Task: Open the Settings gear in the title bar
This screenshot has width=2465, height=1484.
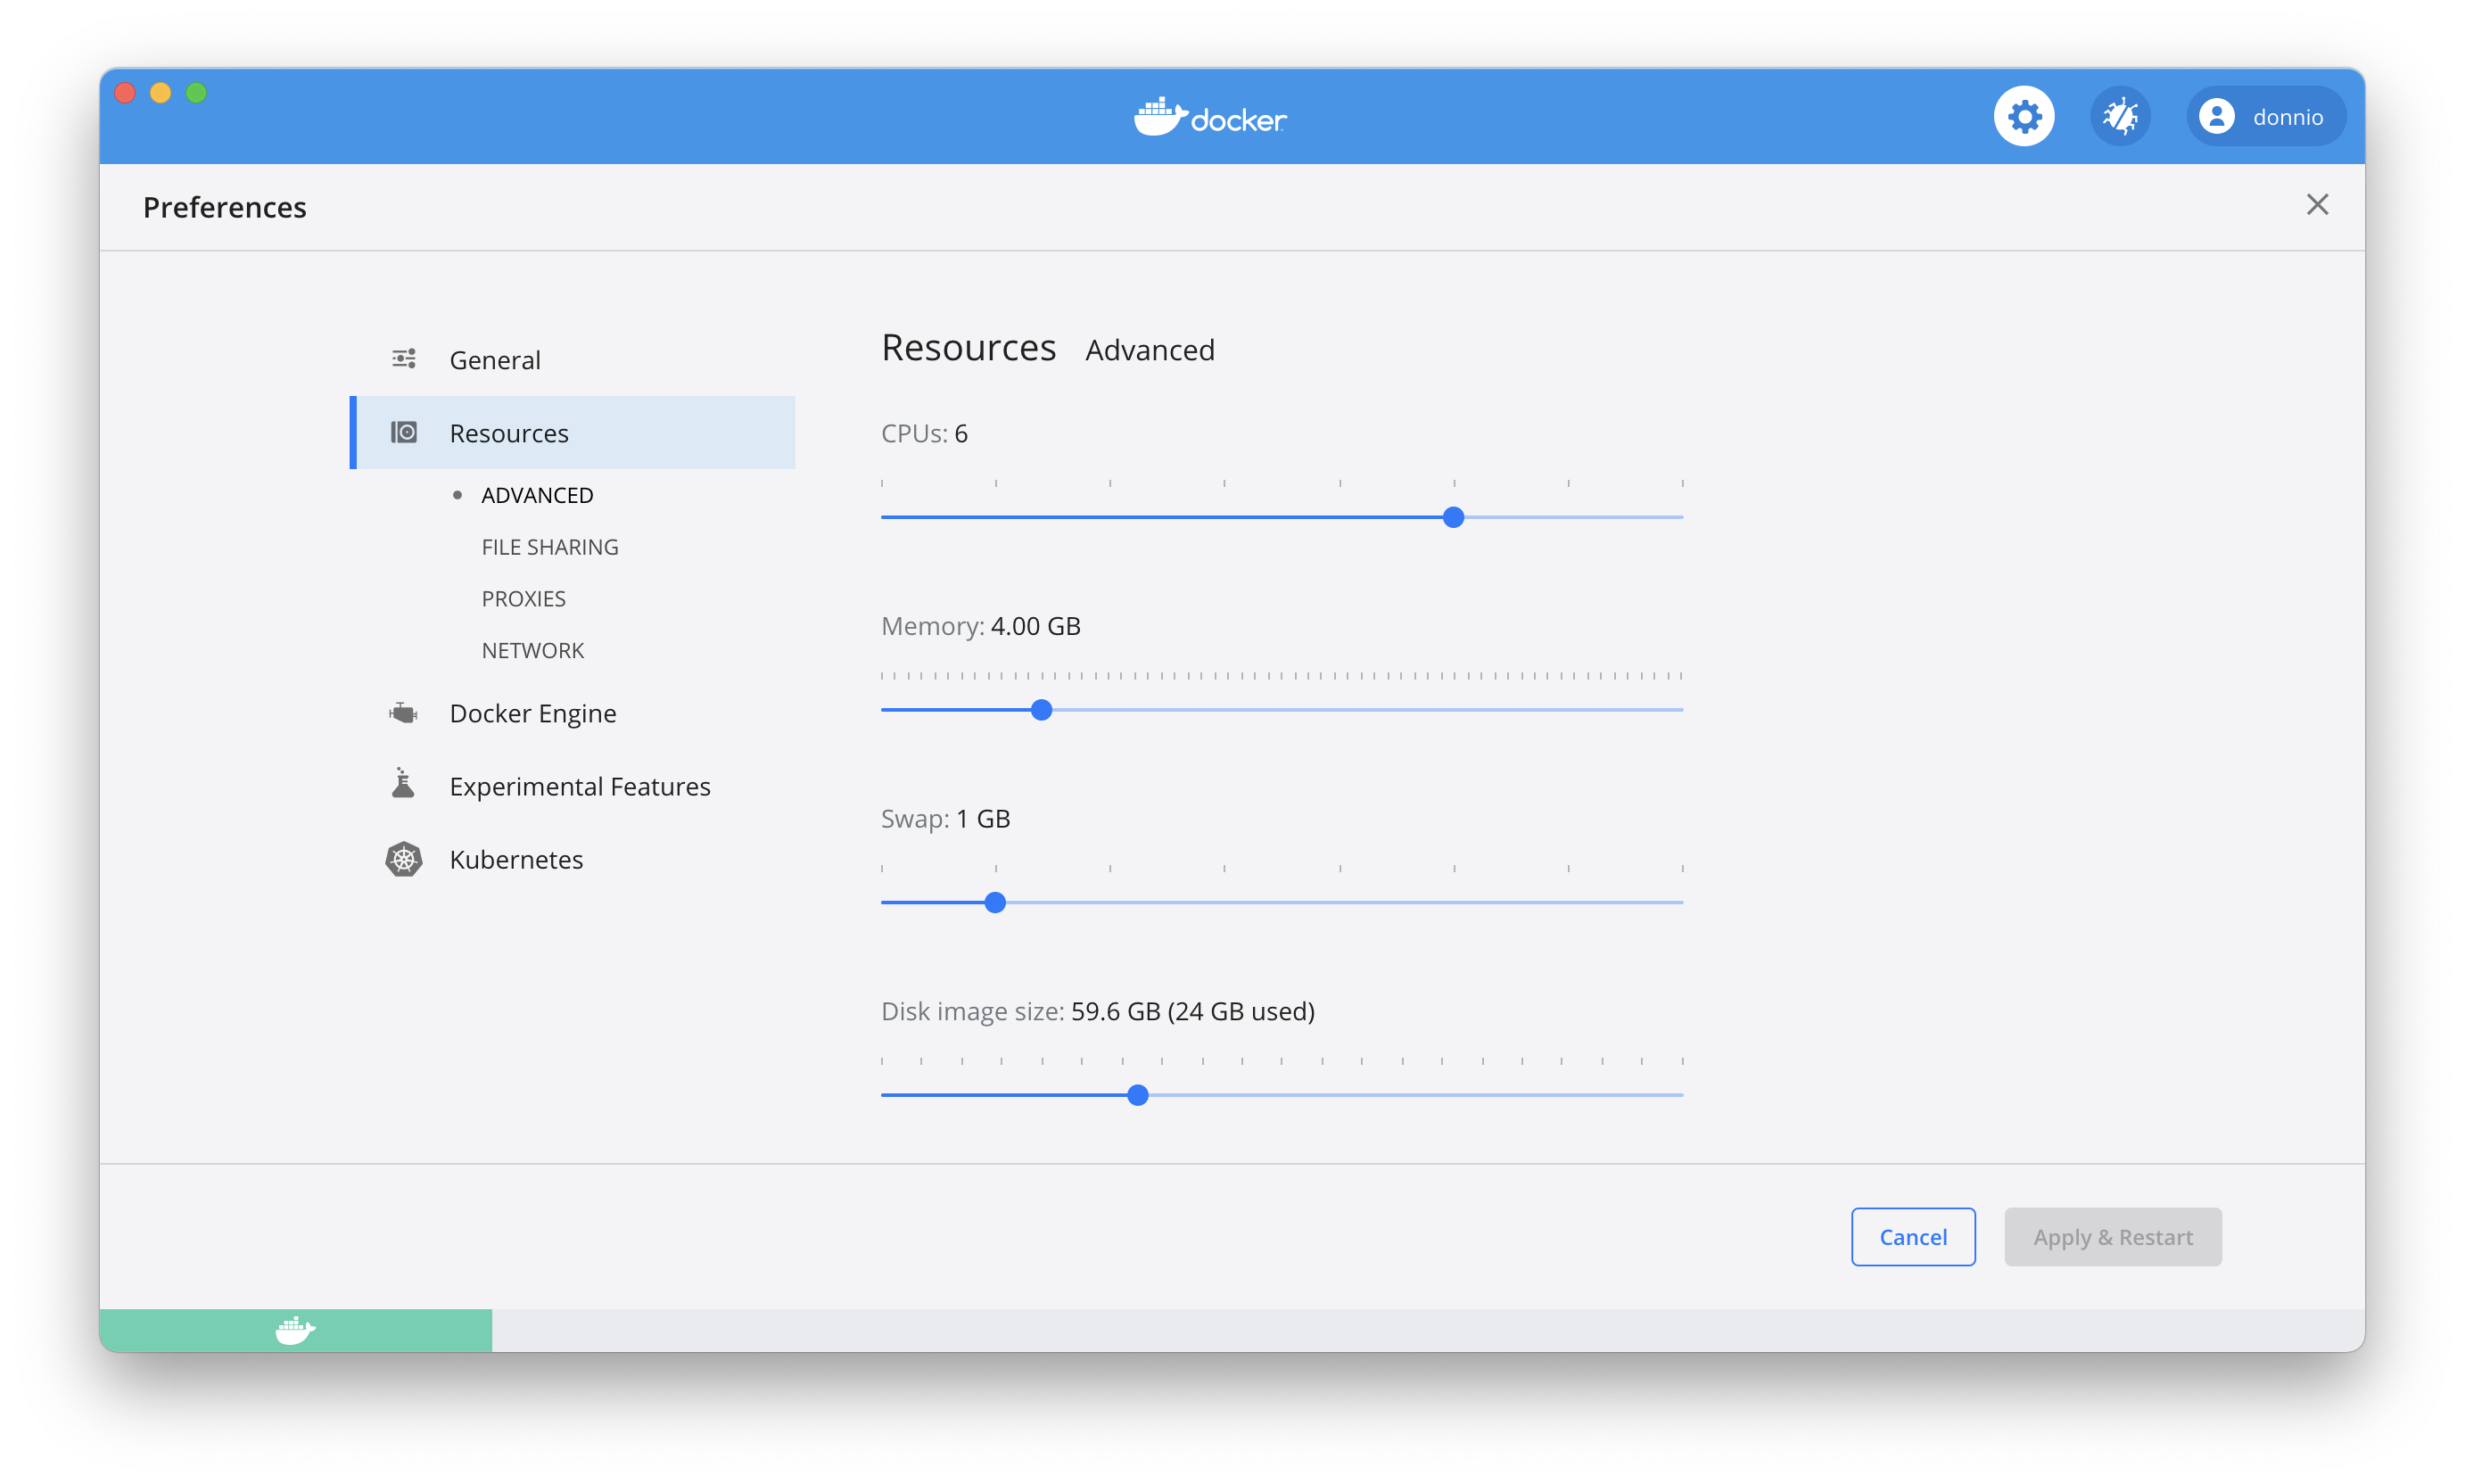Action: click(2024, 115)
